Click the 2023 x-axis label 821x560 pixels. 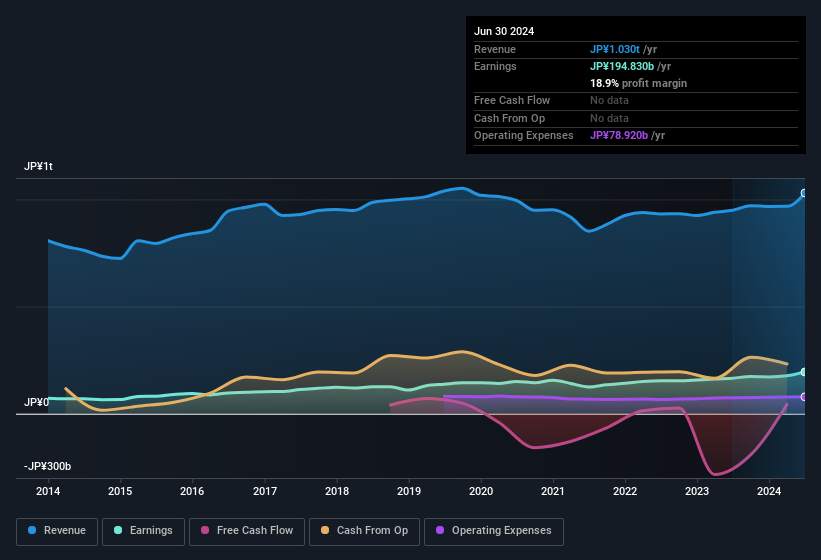[x=697, y=491]
